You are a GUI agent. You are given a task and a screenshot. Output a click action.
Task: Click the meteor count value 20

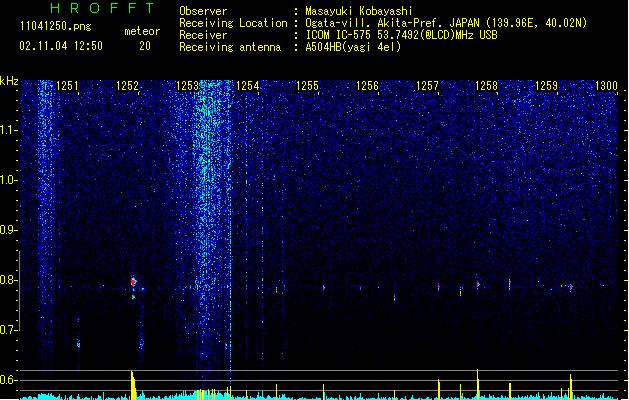click(145, 46)
